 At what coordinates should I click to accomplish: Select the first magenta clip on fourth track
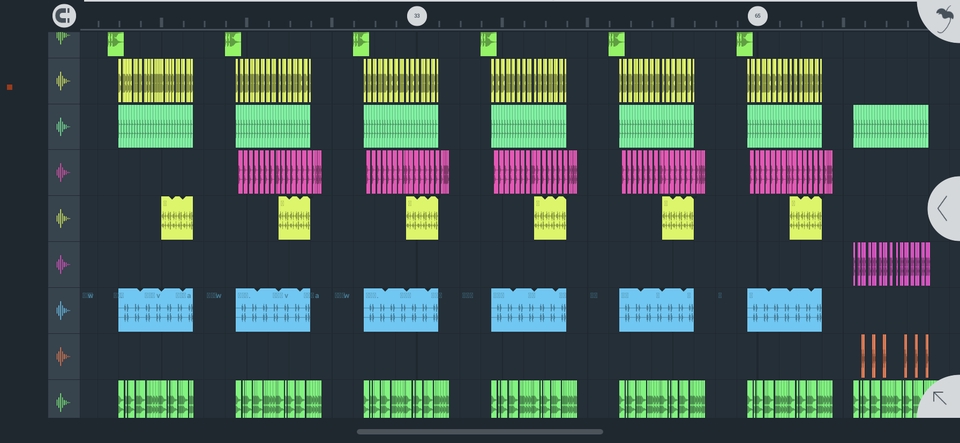click(x=280, y=173)
